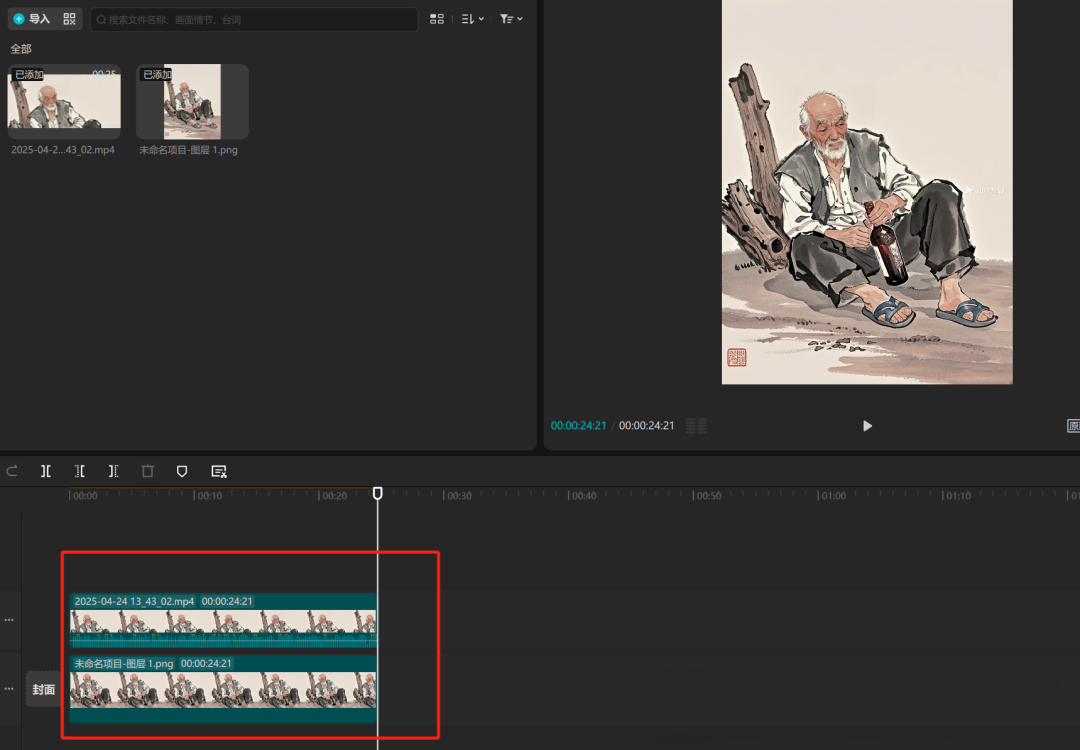Click the total duration timecode in white
1080x750 pixels.
[x=646, y=426]
